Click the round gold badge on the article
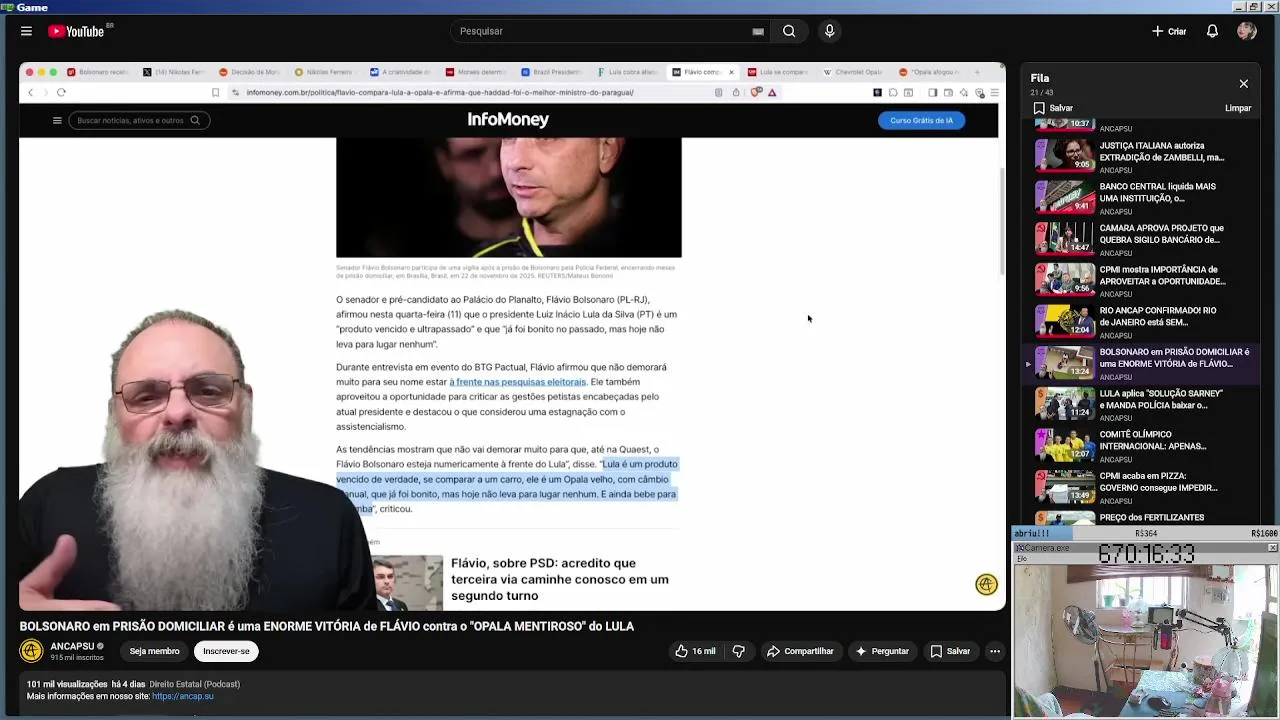 986,585
